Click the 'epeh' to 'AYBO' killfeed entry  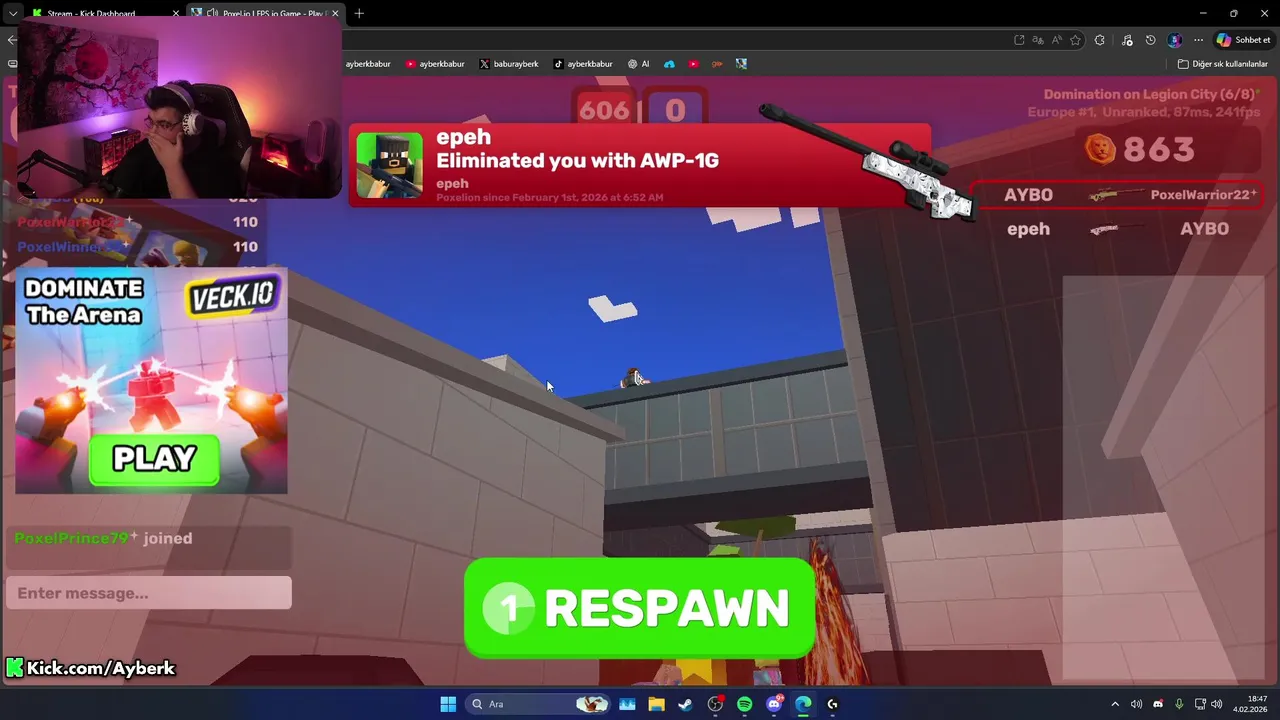(1117, 229)
